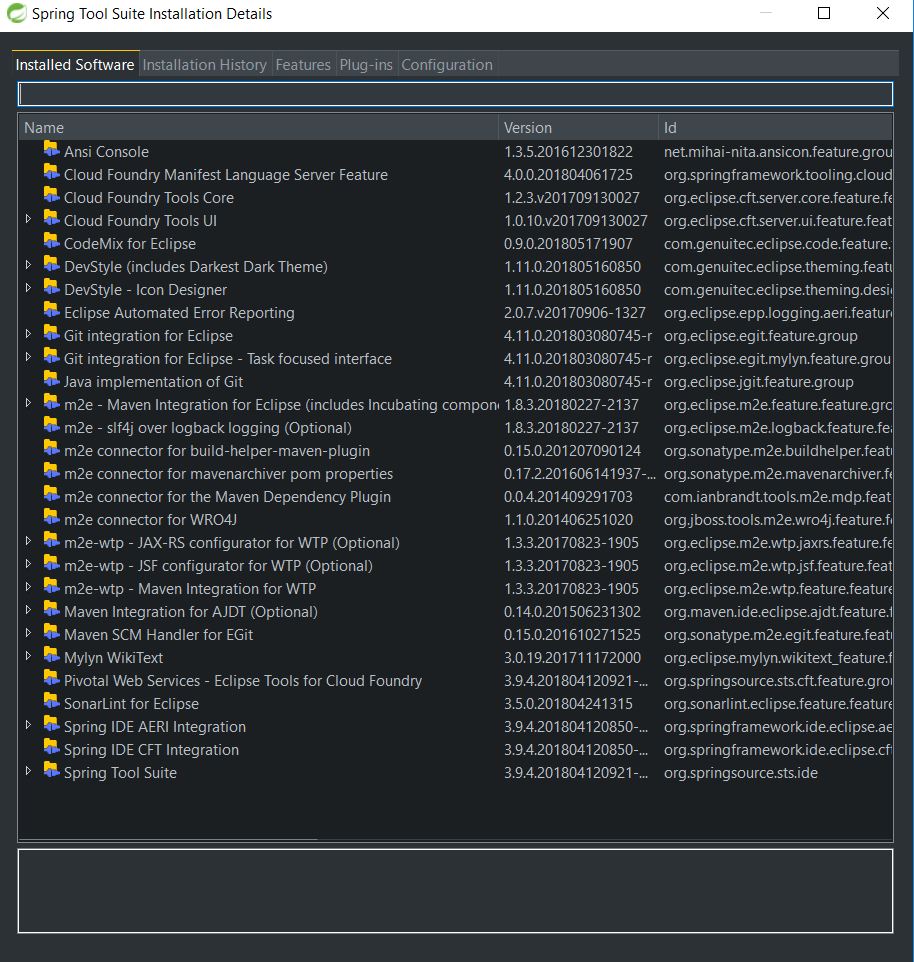Click the Spring IDE AERI Integration icon
The width and height of the screenshot is (914, 962).
pyautogui.click(x=52, y=726)
